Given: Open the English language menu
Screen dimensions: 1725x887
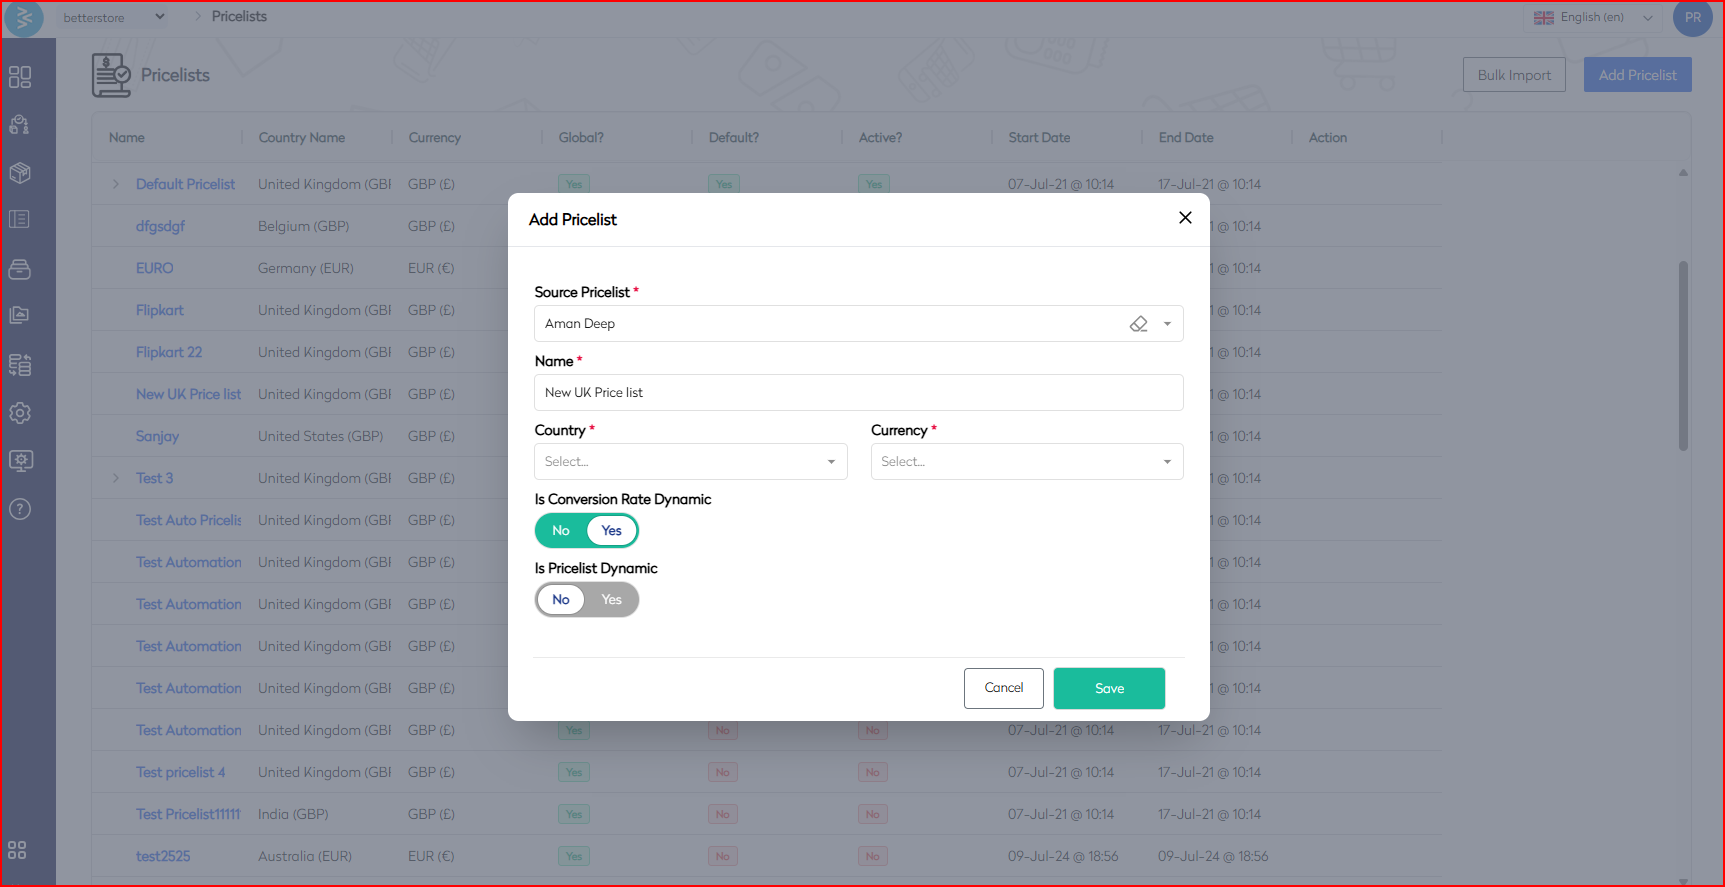Looking at the screenshot, I should coord(1593,17).
